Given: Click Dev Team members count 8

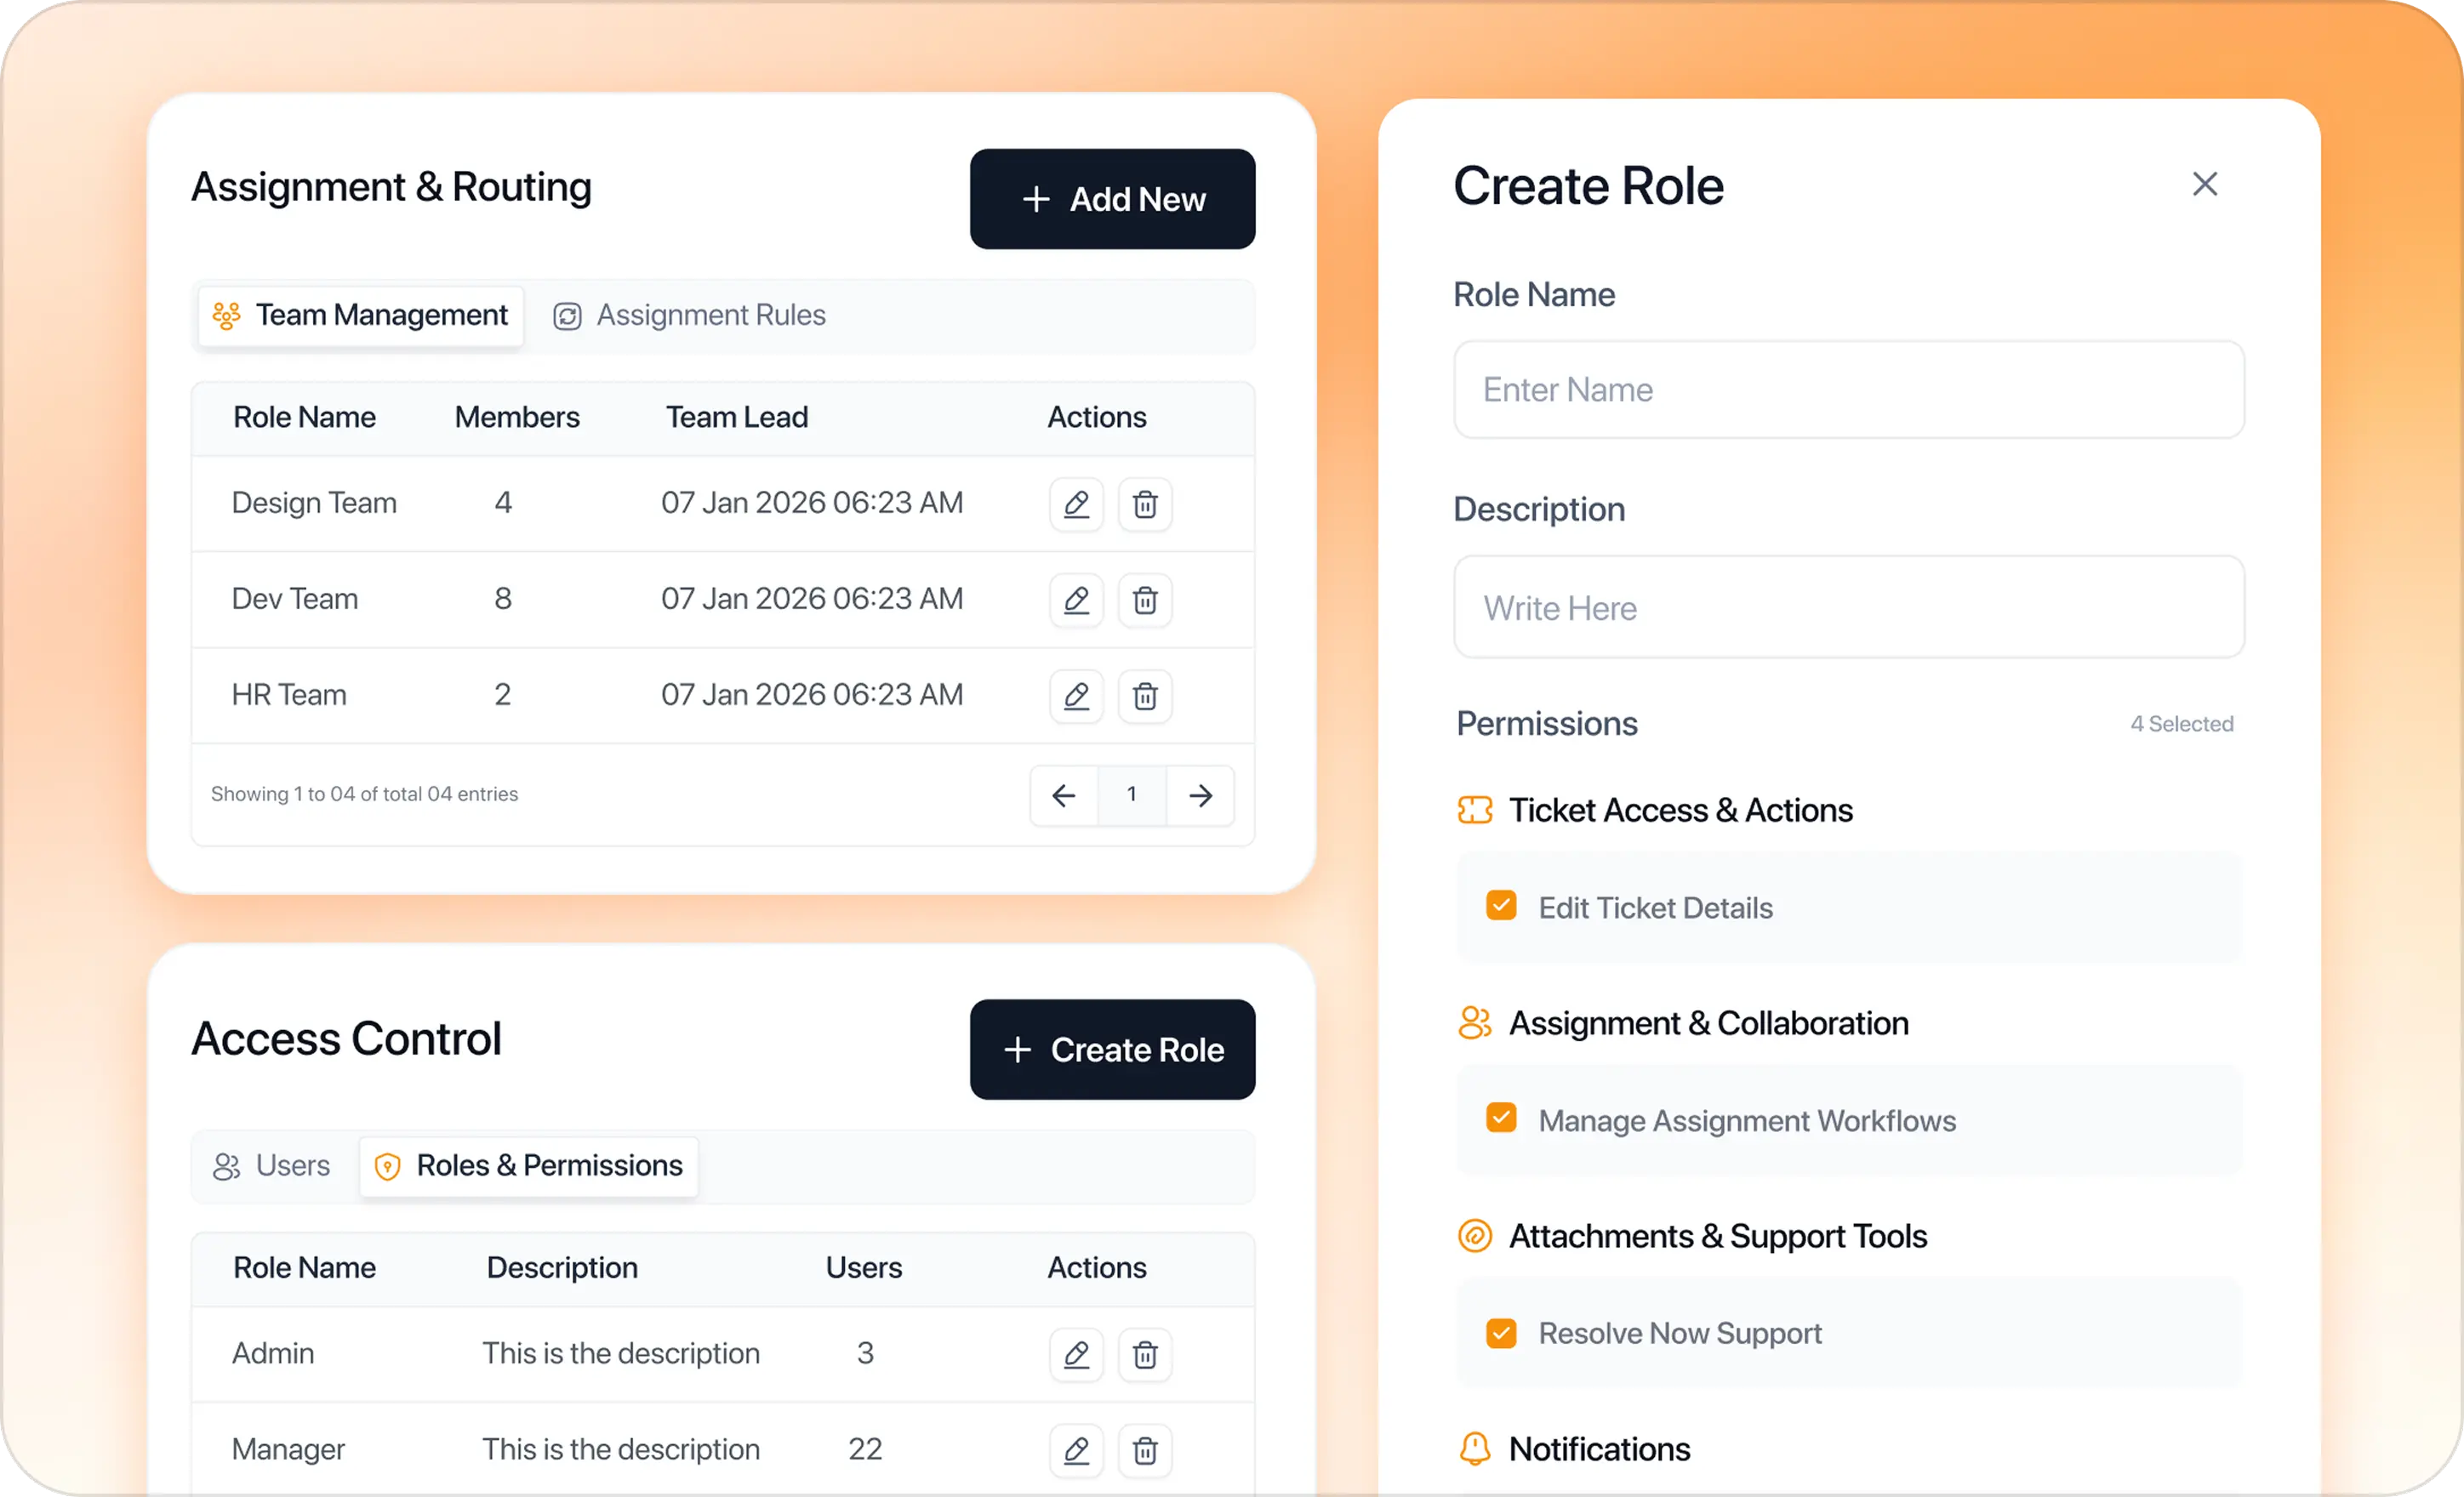Looking at the screenshot, I should coord(503,599).
